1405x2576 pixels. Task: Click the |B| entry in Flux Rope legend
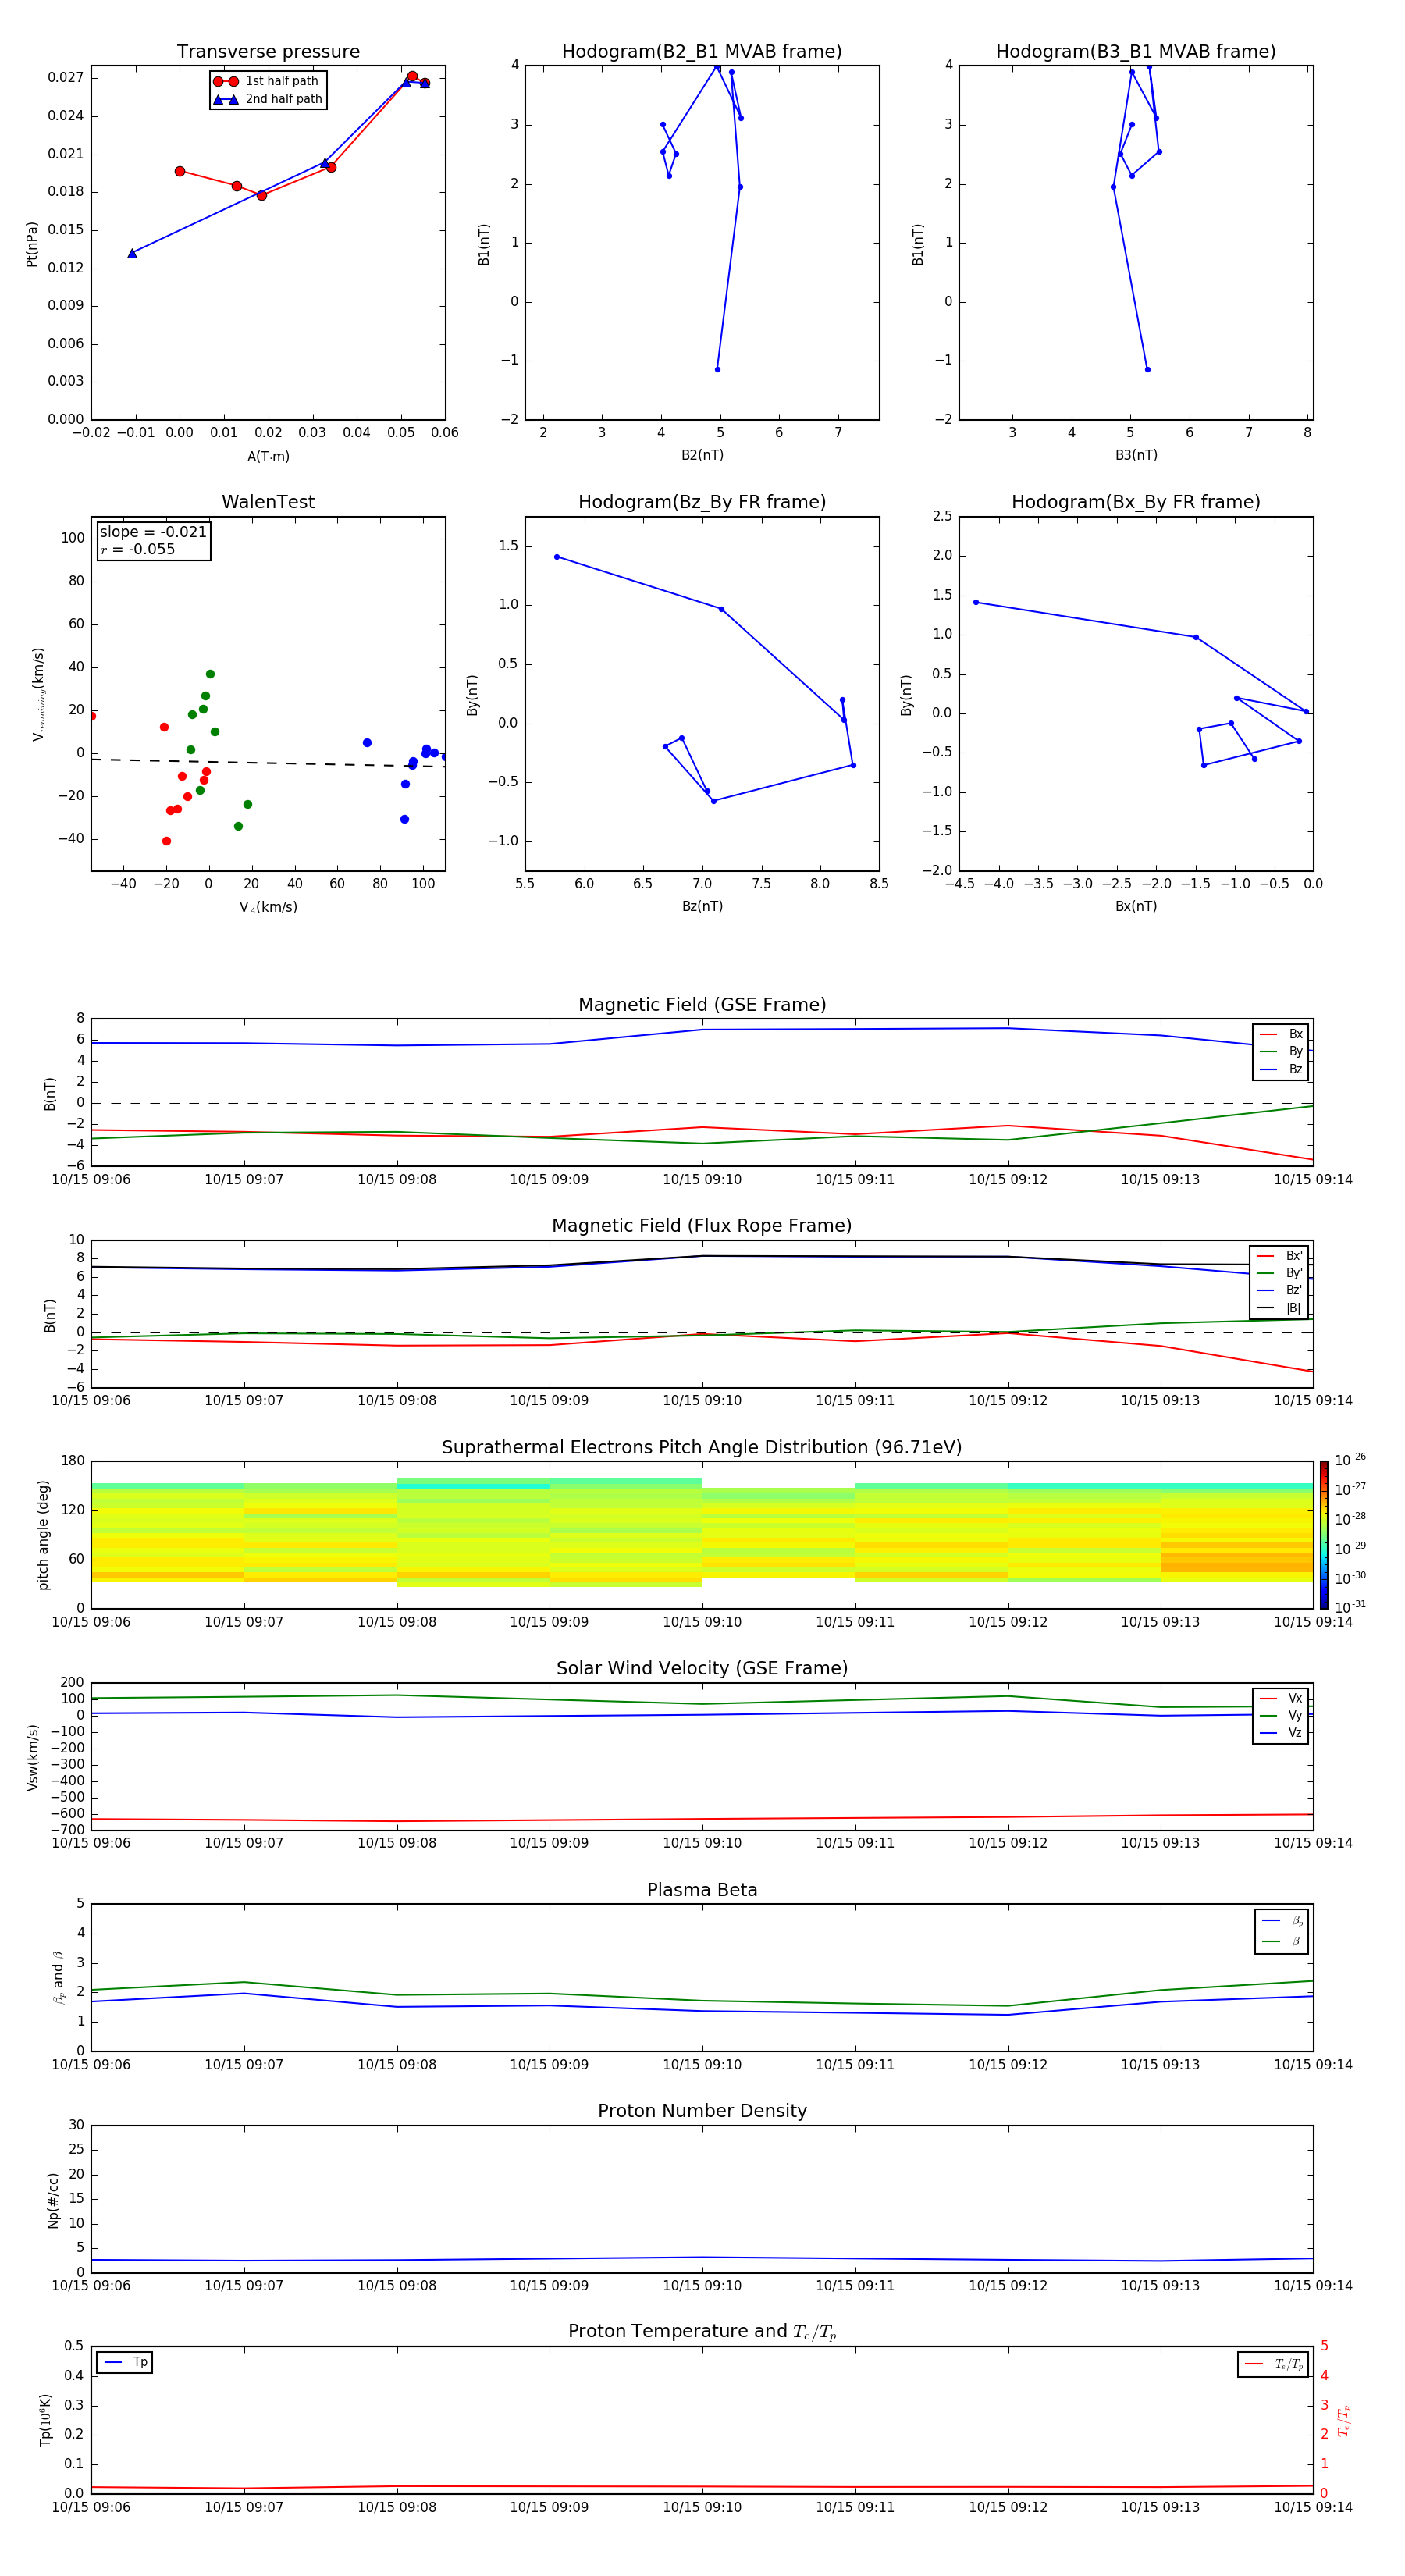point(1279,1308)
